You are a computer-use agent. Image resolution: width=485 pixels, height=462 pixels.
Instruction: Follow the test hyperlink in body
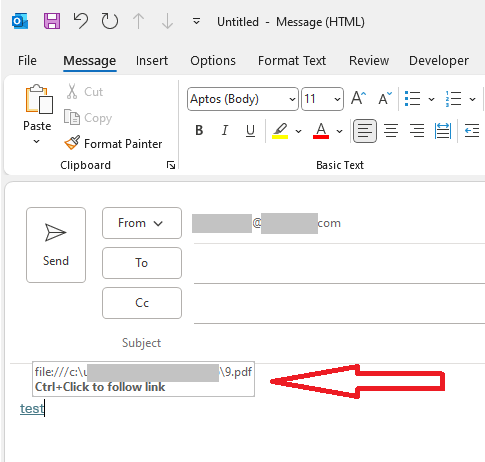[x=32, y=408]
